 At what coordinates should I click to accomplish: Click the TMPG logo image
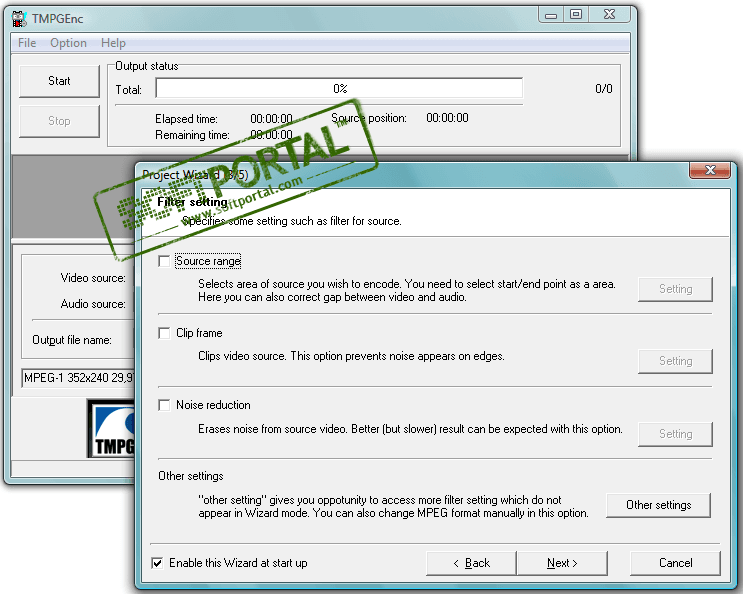pyautogui.click(x=111, y=429)
